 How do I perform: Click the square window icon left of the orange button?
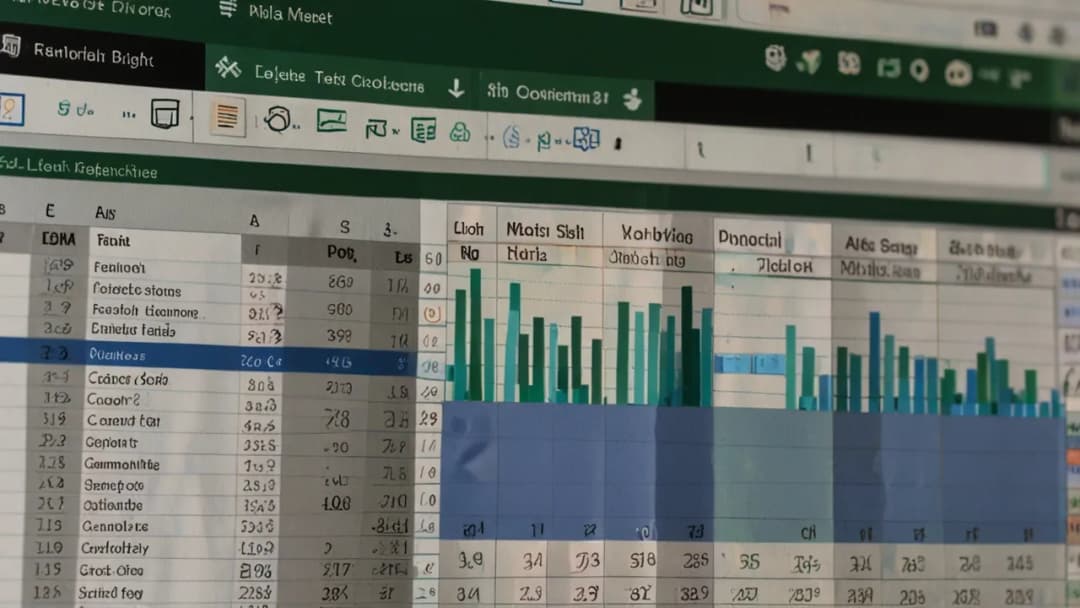click(x=164, y=113)
